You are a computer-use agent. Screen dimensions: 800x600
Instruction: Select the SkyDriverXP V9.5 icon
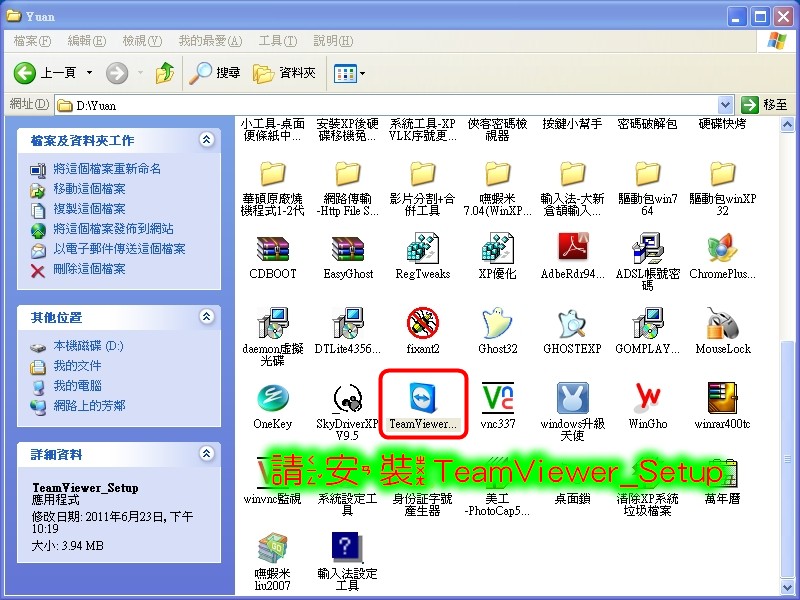pyautogui.click(x=347, y=398)
